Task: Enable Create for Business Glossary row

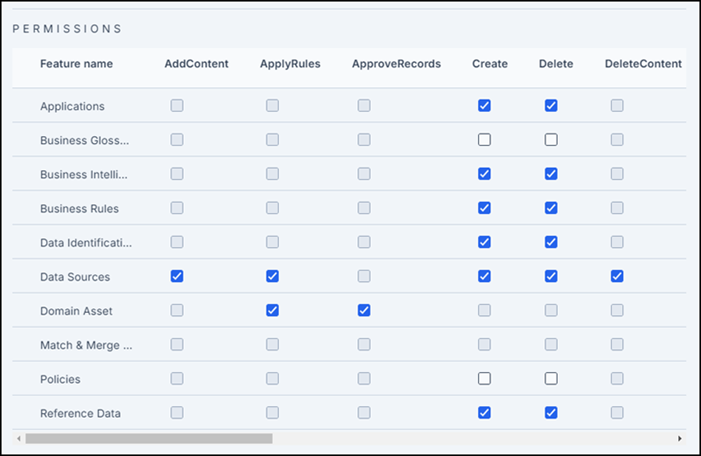Action: [484, 140]
